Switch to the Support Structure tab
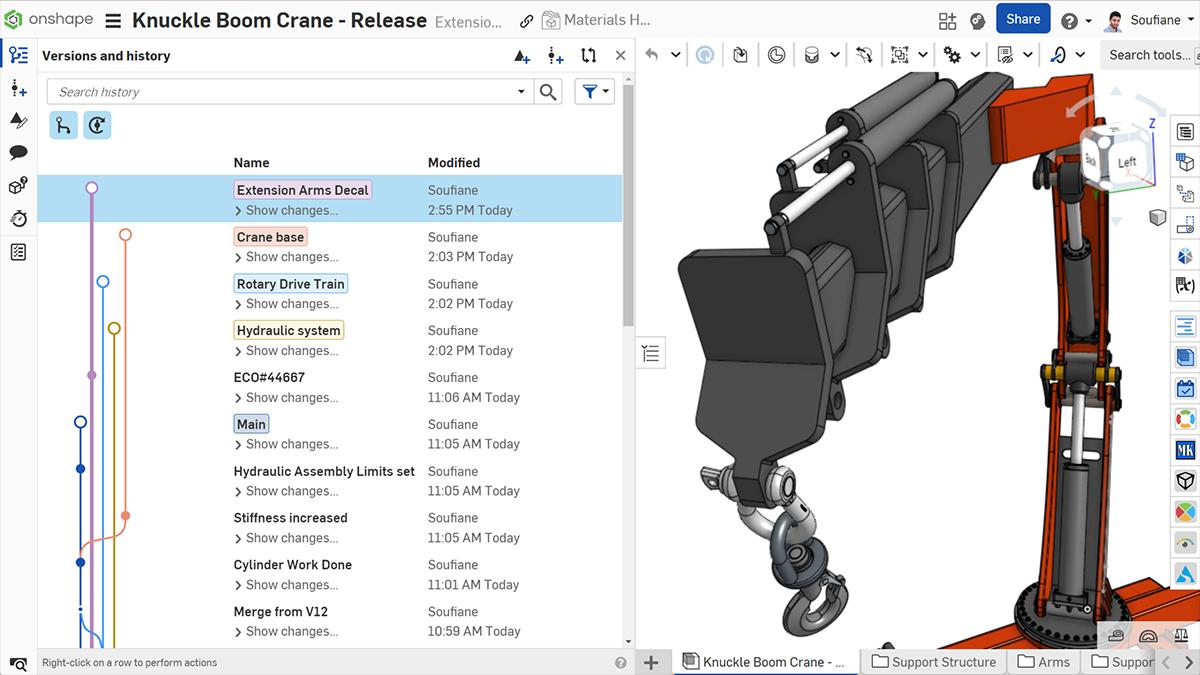 933,662
